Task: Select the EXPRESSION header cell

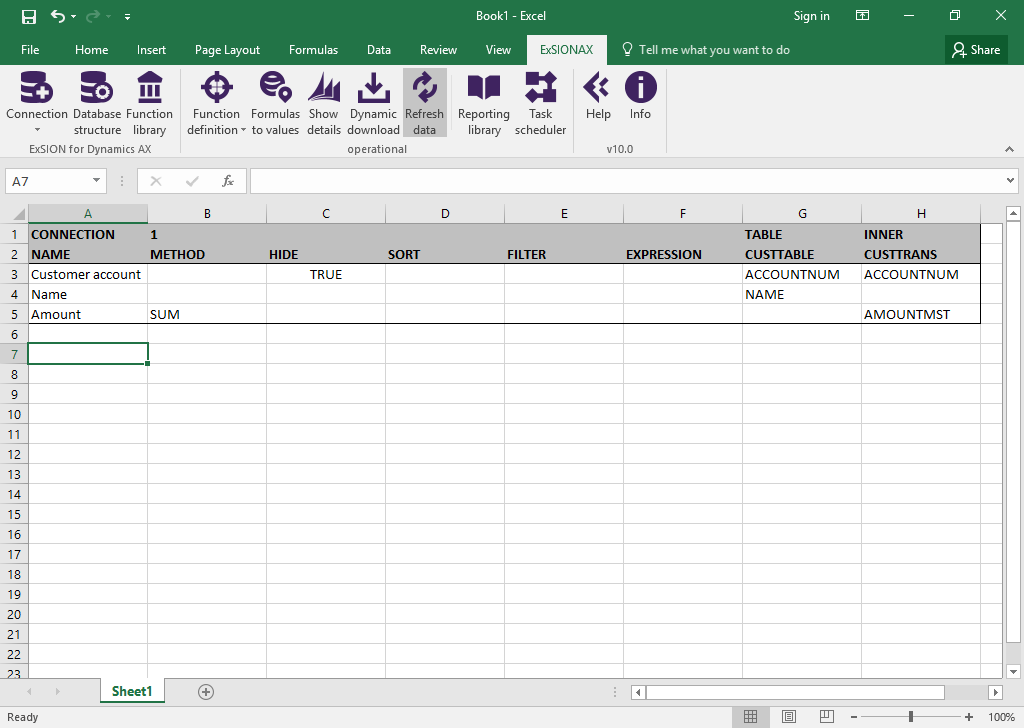Action: pos(682,255)
